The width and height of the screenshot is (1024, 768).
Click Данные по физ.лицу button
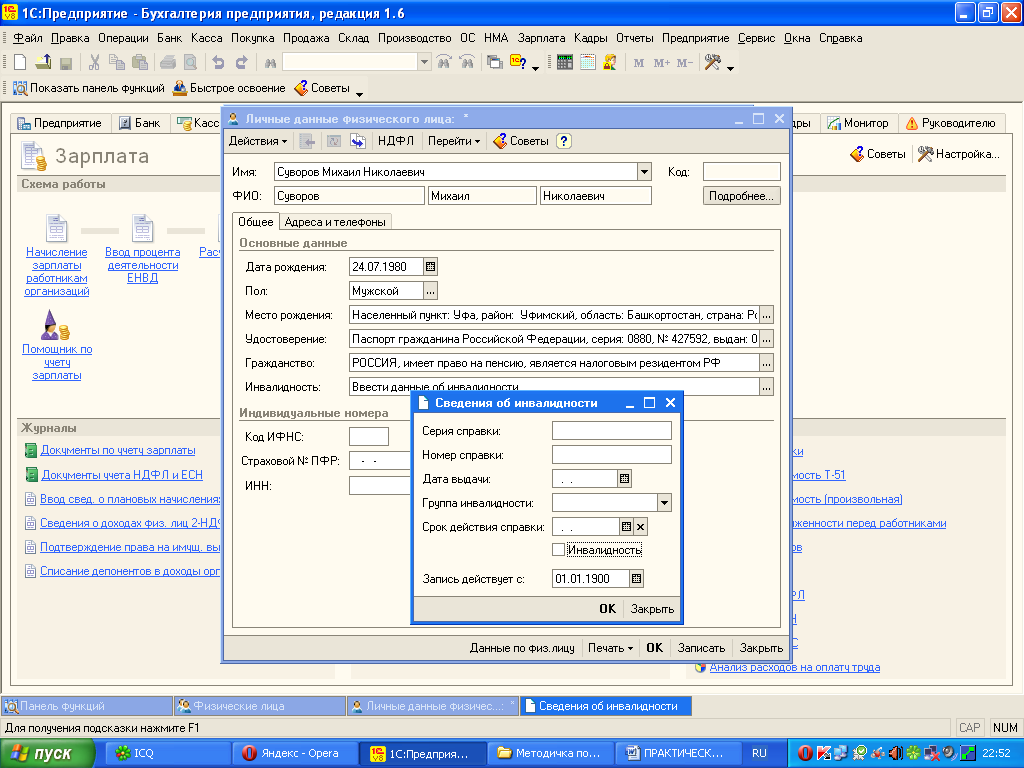pos(522,648)
